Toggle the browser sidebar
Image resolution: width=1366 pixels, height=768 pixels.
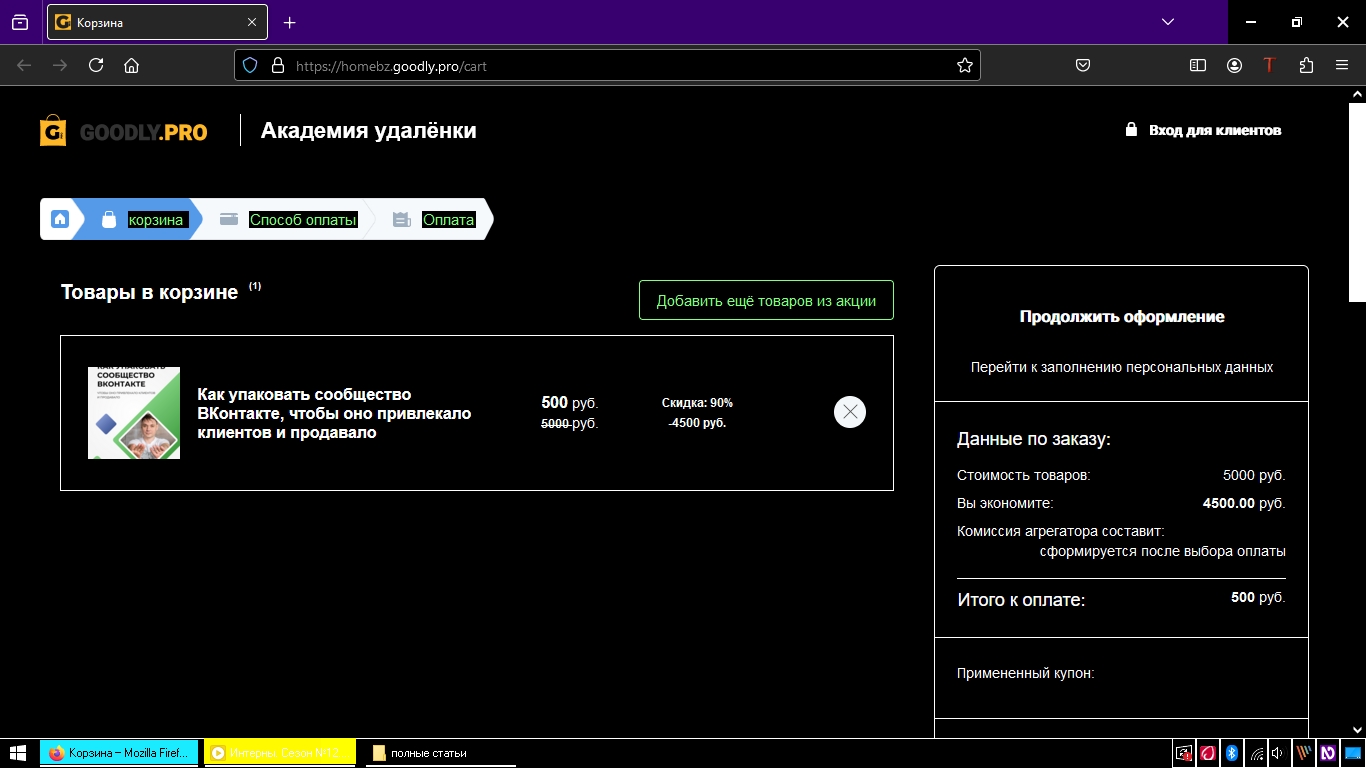(1198, 65)
